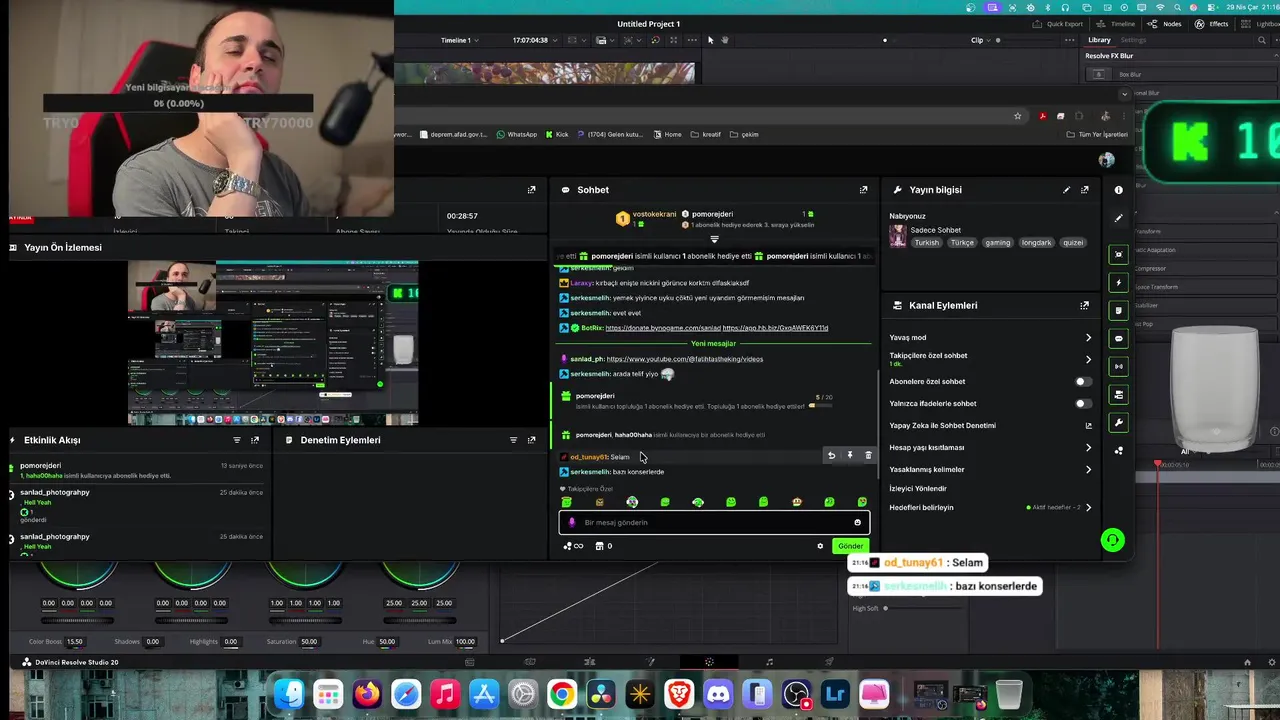
Task: Click the broadcast signal sidebar icon
Action: [x=1118, y=366]
